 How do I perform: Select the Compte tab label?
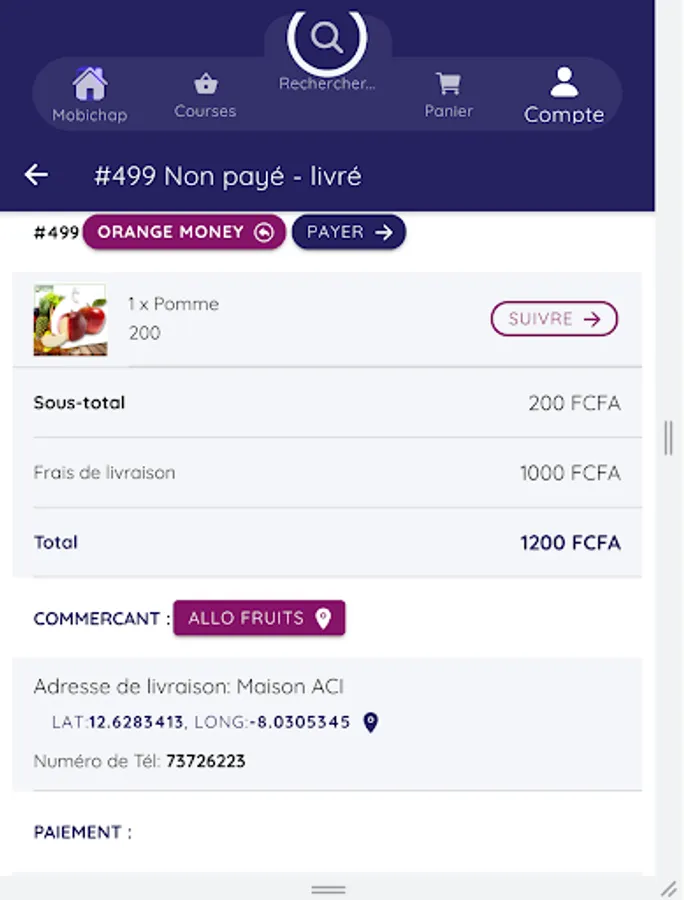click(564, 115)
